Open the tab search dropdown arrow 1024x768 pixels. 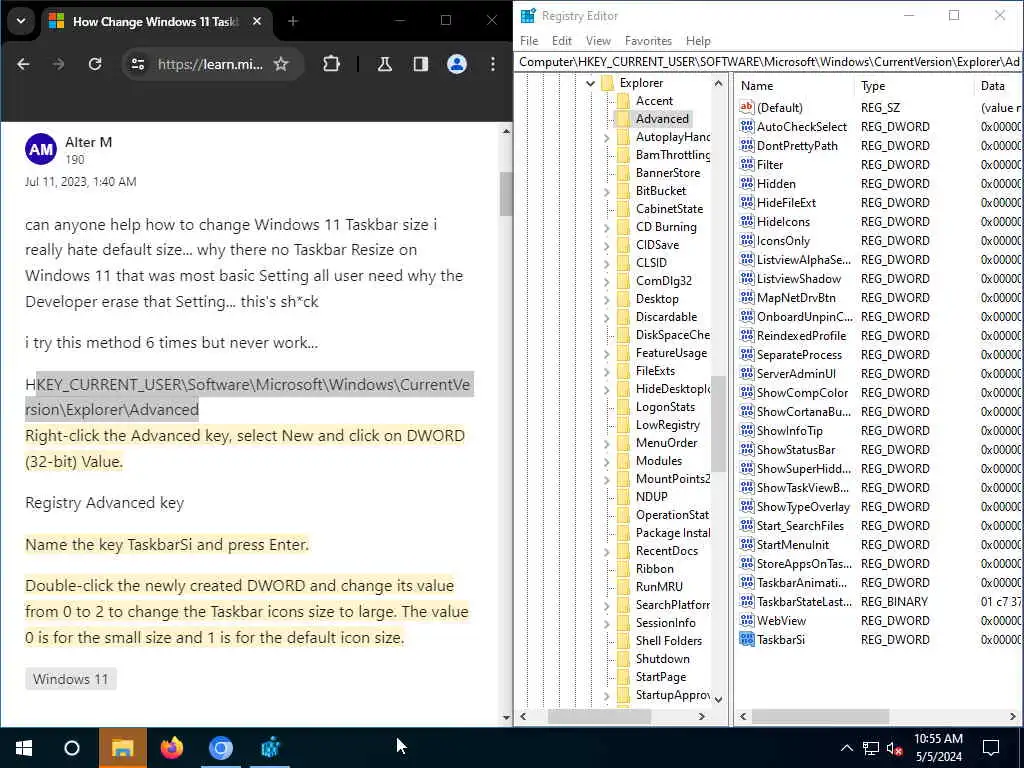pyautogui.click(x=21, y=21)
